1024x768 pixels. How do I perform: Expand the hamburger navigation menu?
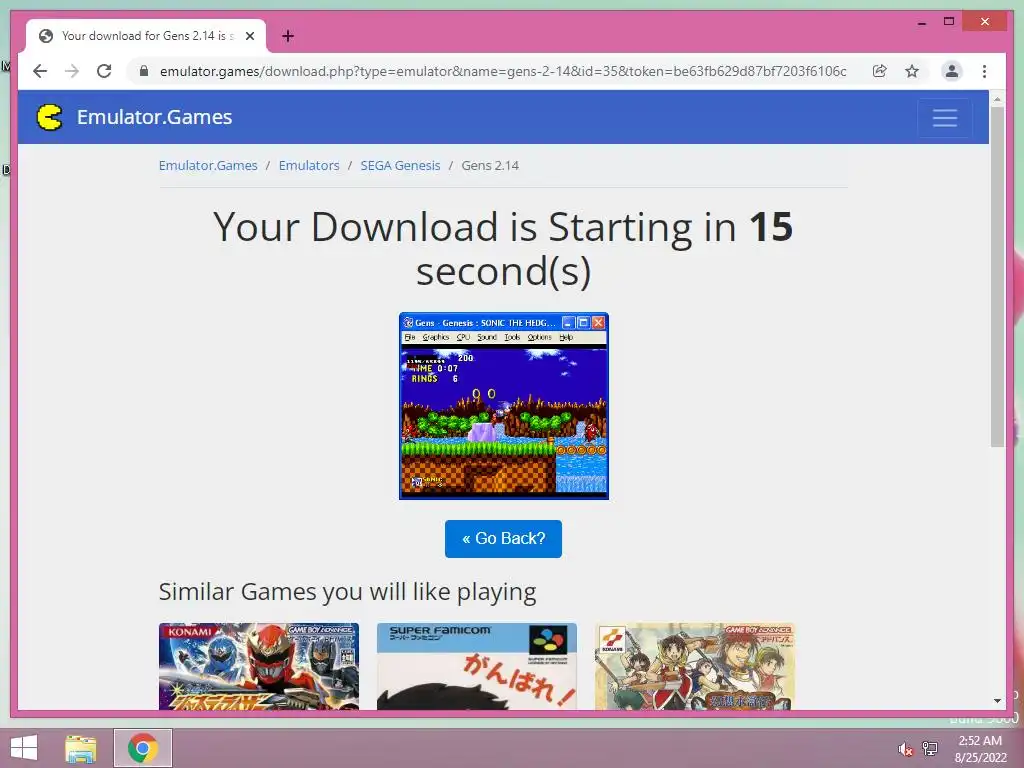pos(944,118)
